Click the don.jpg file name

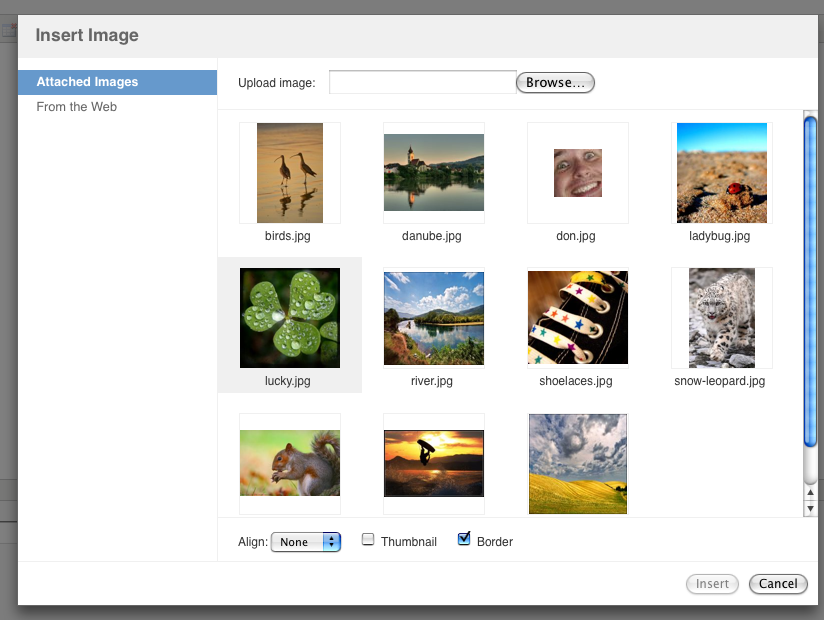575,236
